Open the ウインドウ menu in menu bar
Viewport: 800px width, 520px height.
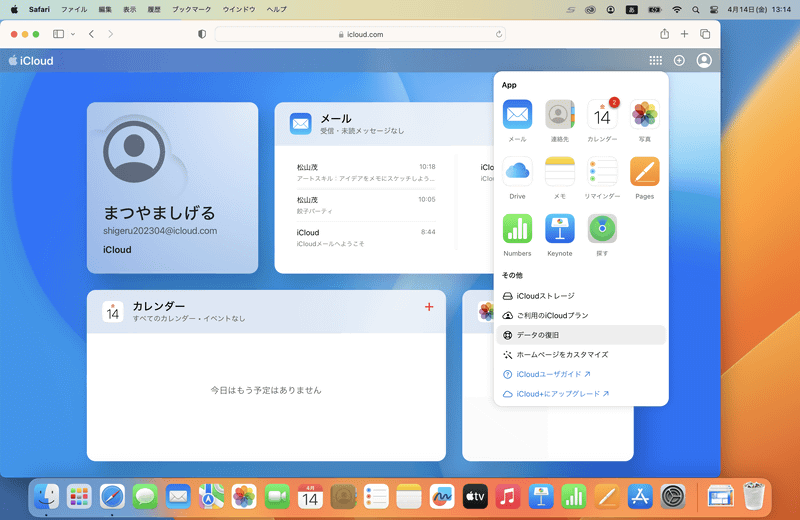coord(239,9)
